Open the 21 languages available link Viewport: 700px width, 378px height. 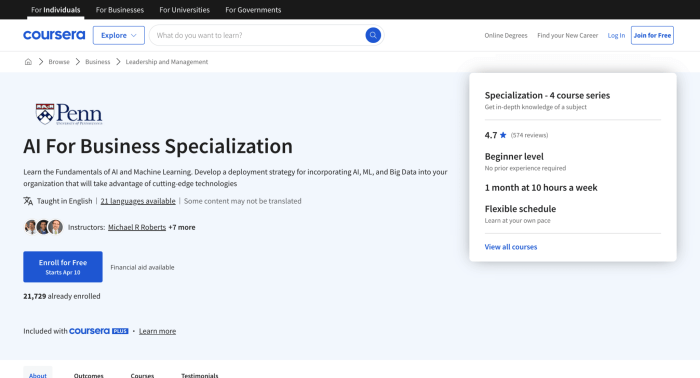(x=138, y=201)
